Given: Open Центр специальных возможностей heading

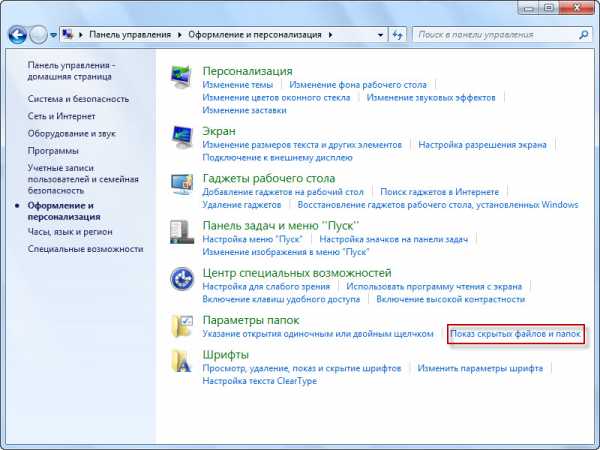Looking at the screenshot, I should click(297, 273).
